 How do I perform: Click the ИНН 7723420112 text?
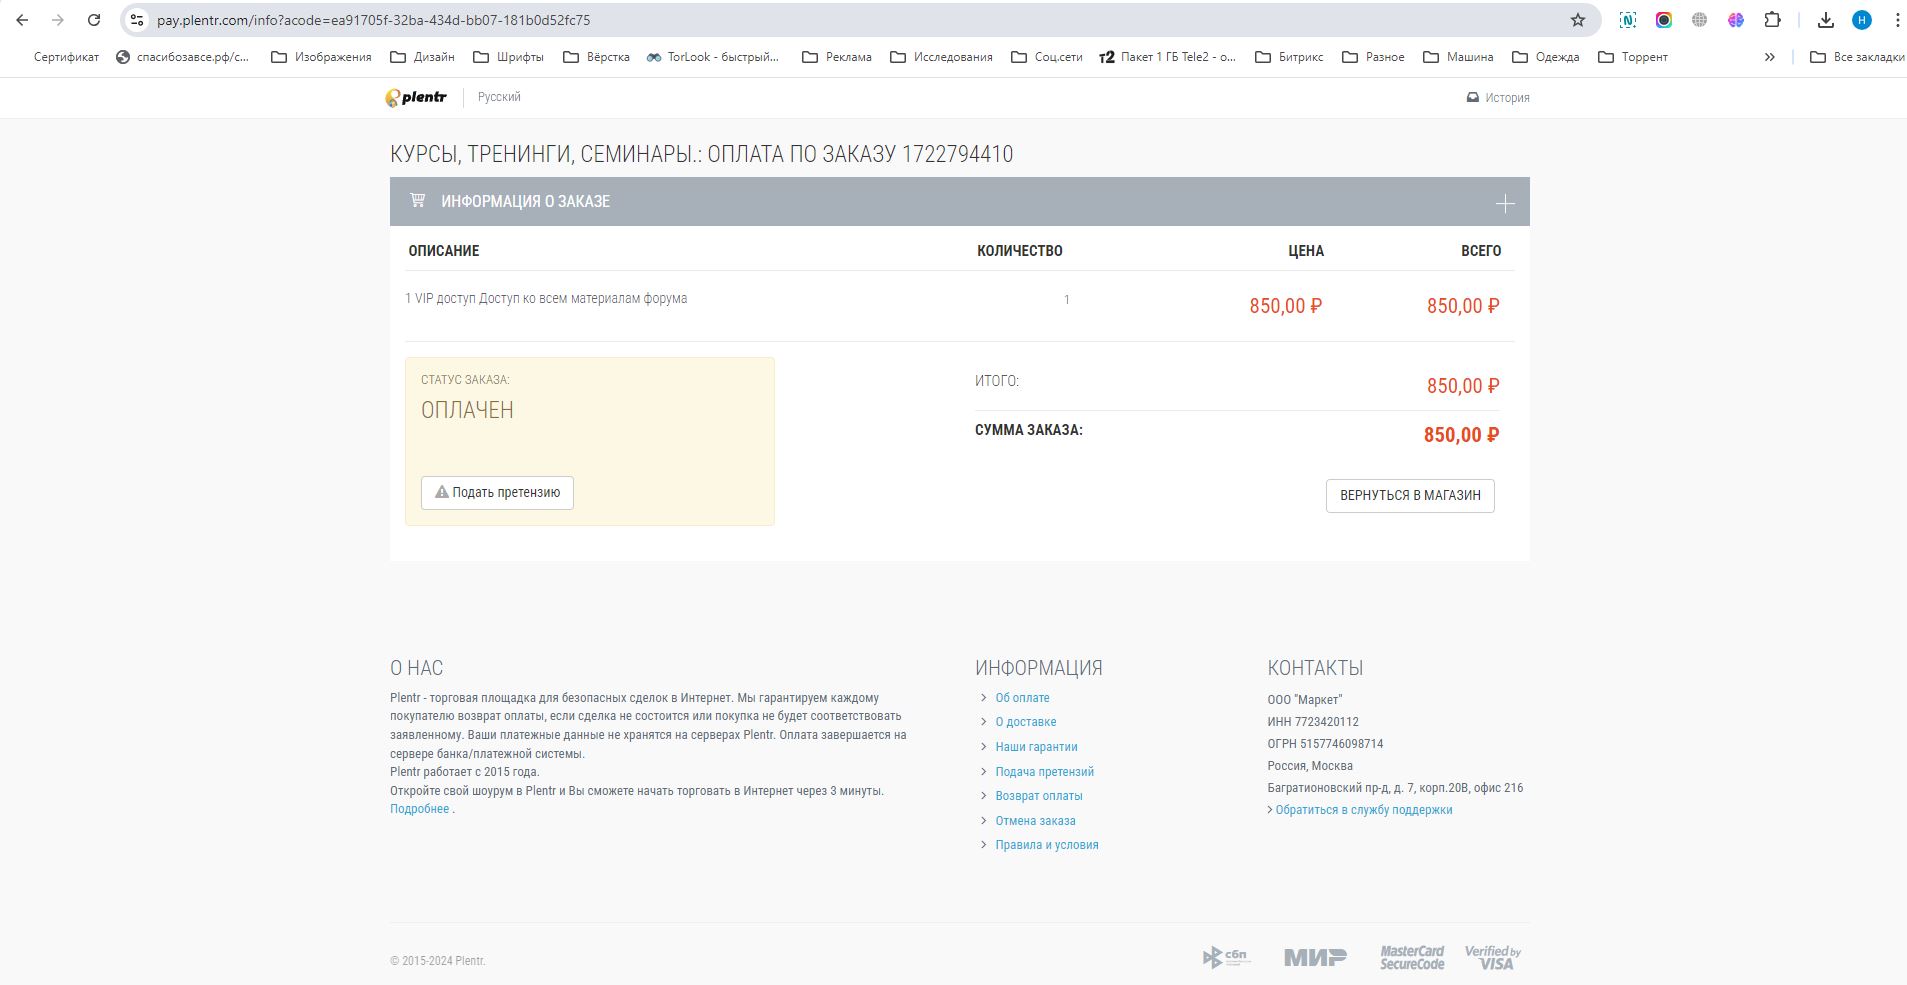(1313, 722)
